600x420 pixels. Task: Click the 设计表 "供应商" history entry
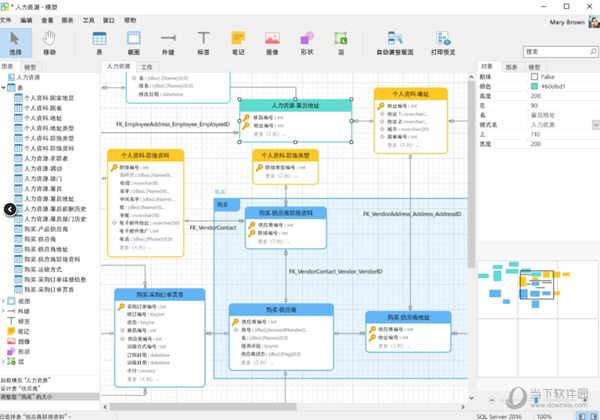21,388
